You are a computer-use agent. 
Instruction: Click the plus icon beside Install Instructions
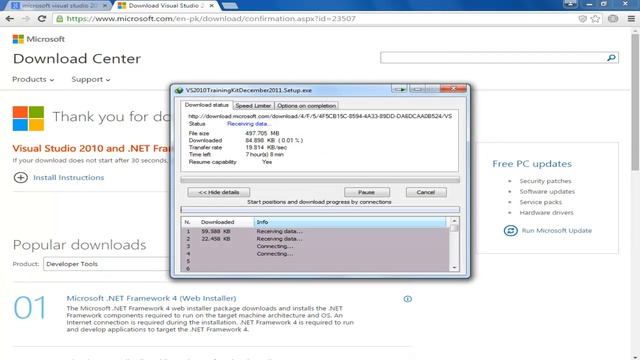click(x=20, y=178)
